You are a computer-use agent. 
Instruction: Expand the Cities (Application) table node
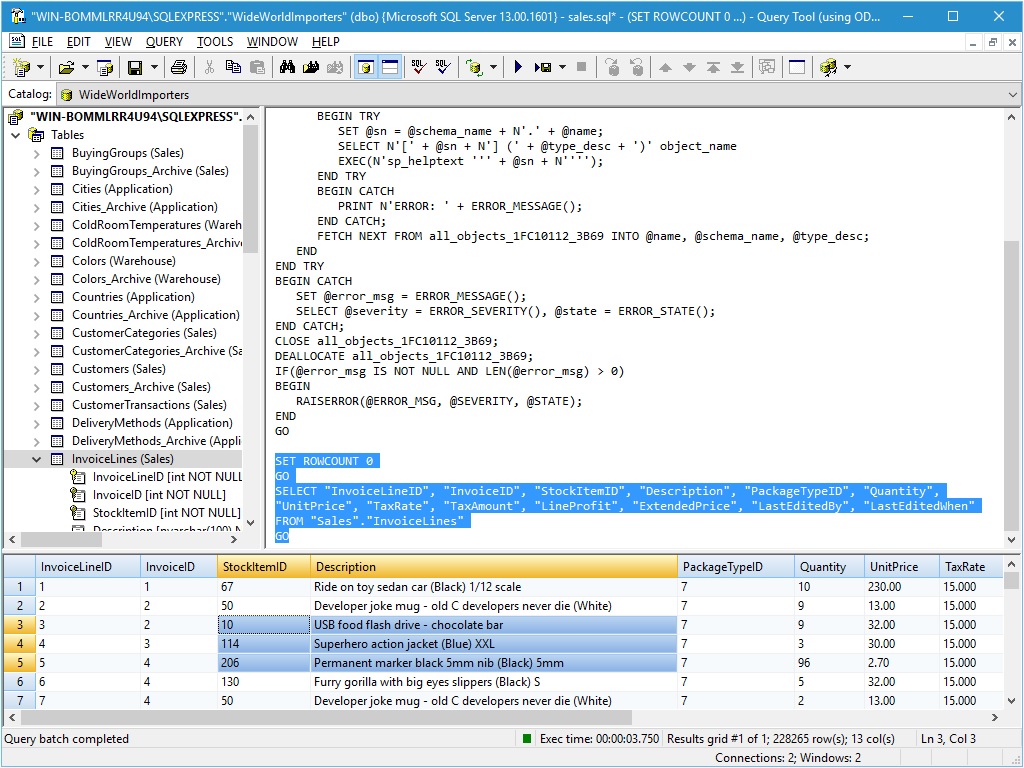click(x=36, y=189)
